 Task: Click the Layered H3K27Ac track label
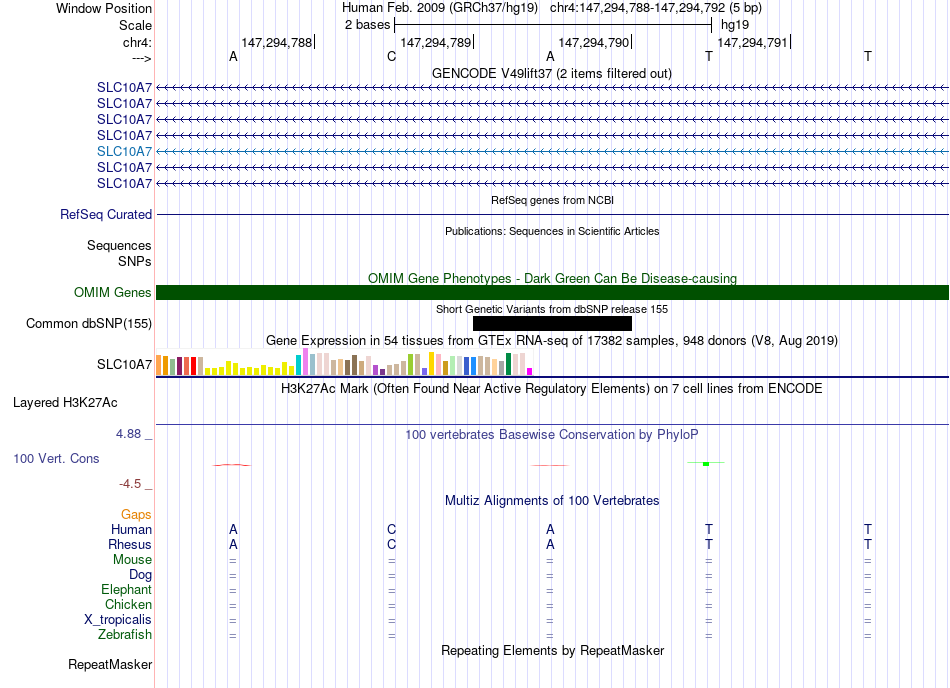(65, 403)
